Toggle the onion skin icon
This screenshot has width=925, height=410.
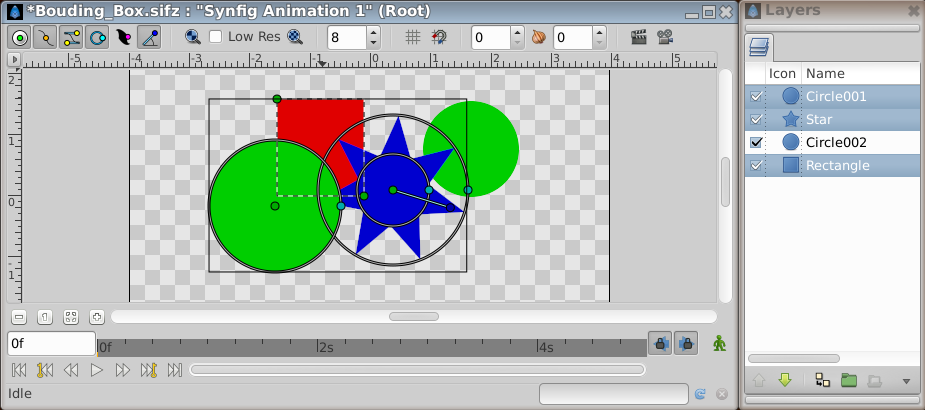point(538,37)
